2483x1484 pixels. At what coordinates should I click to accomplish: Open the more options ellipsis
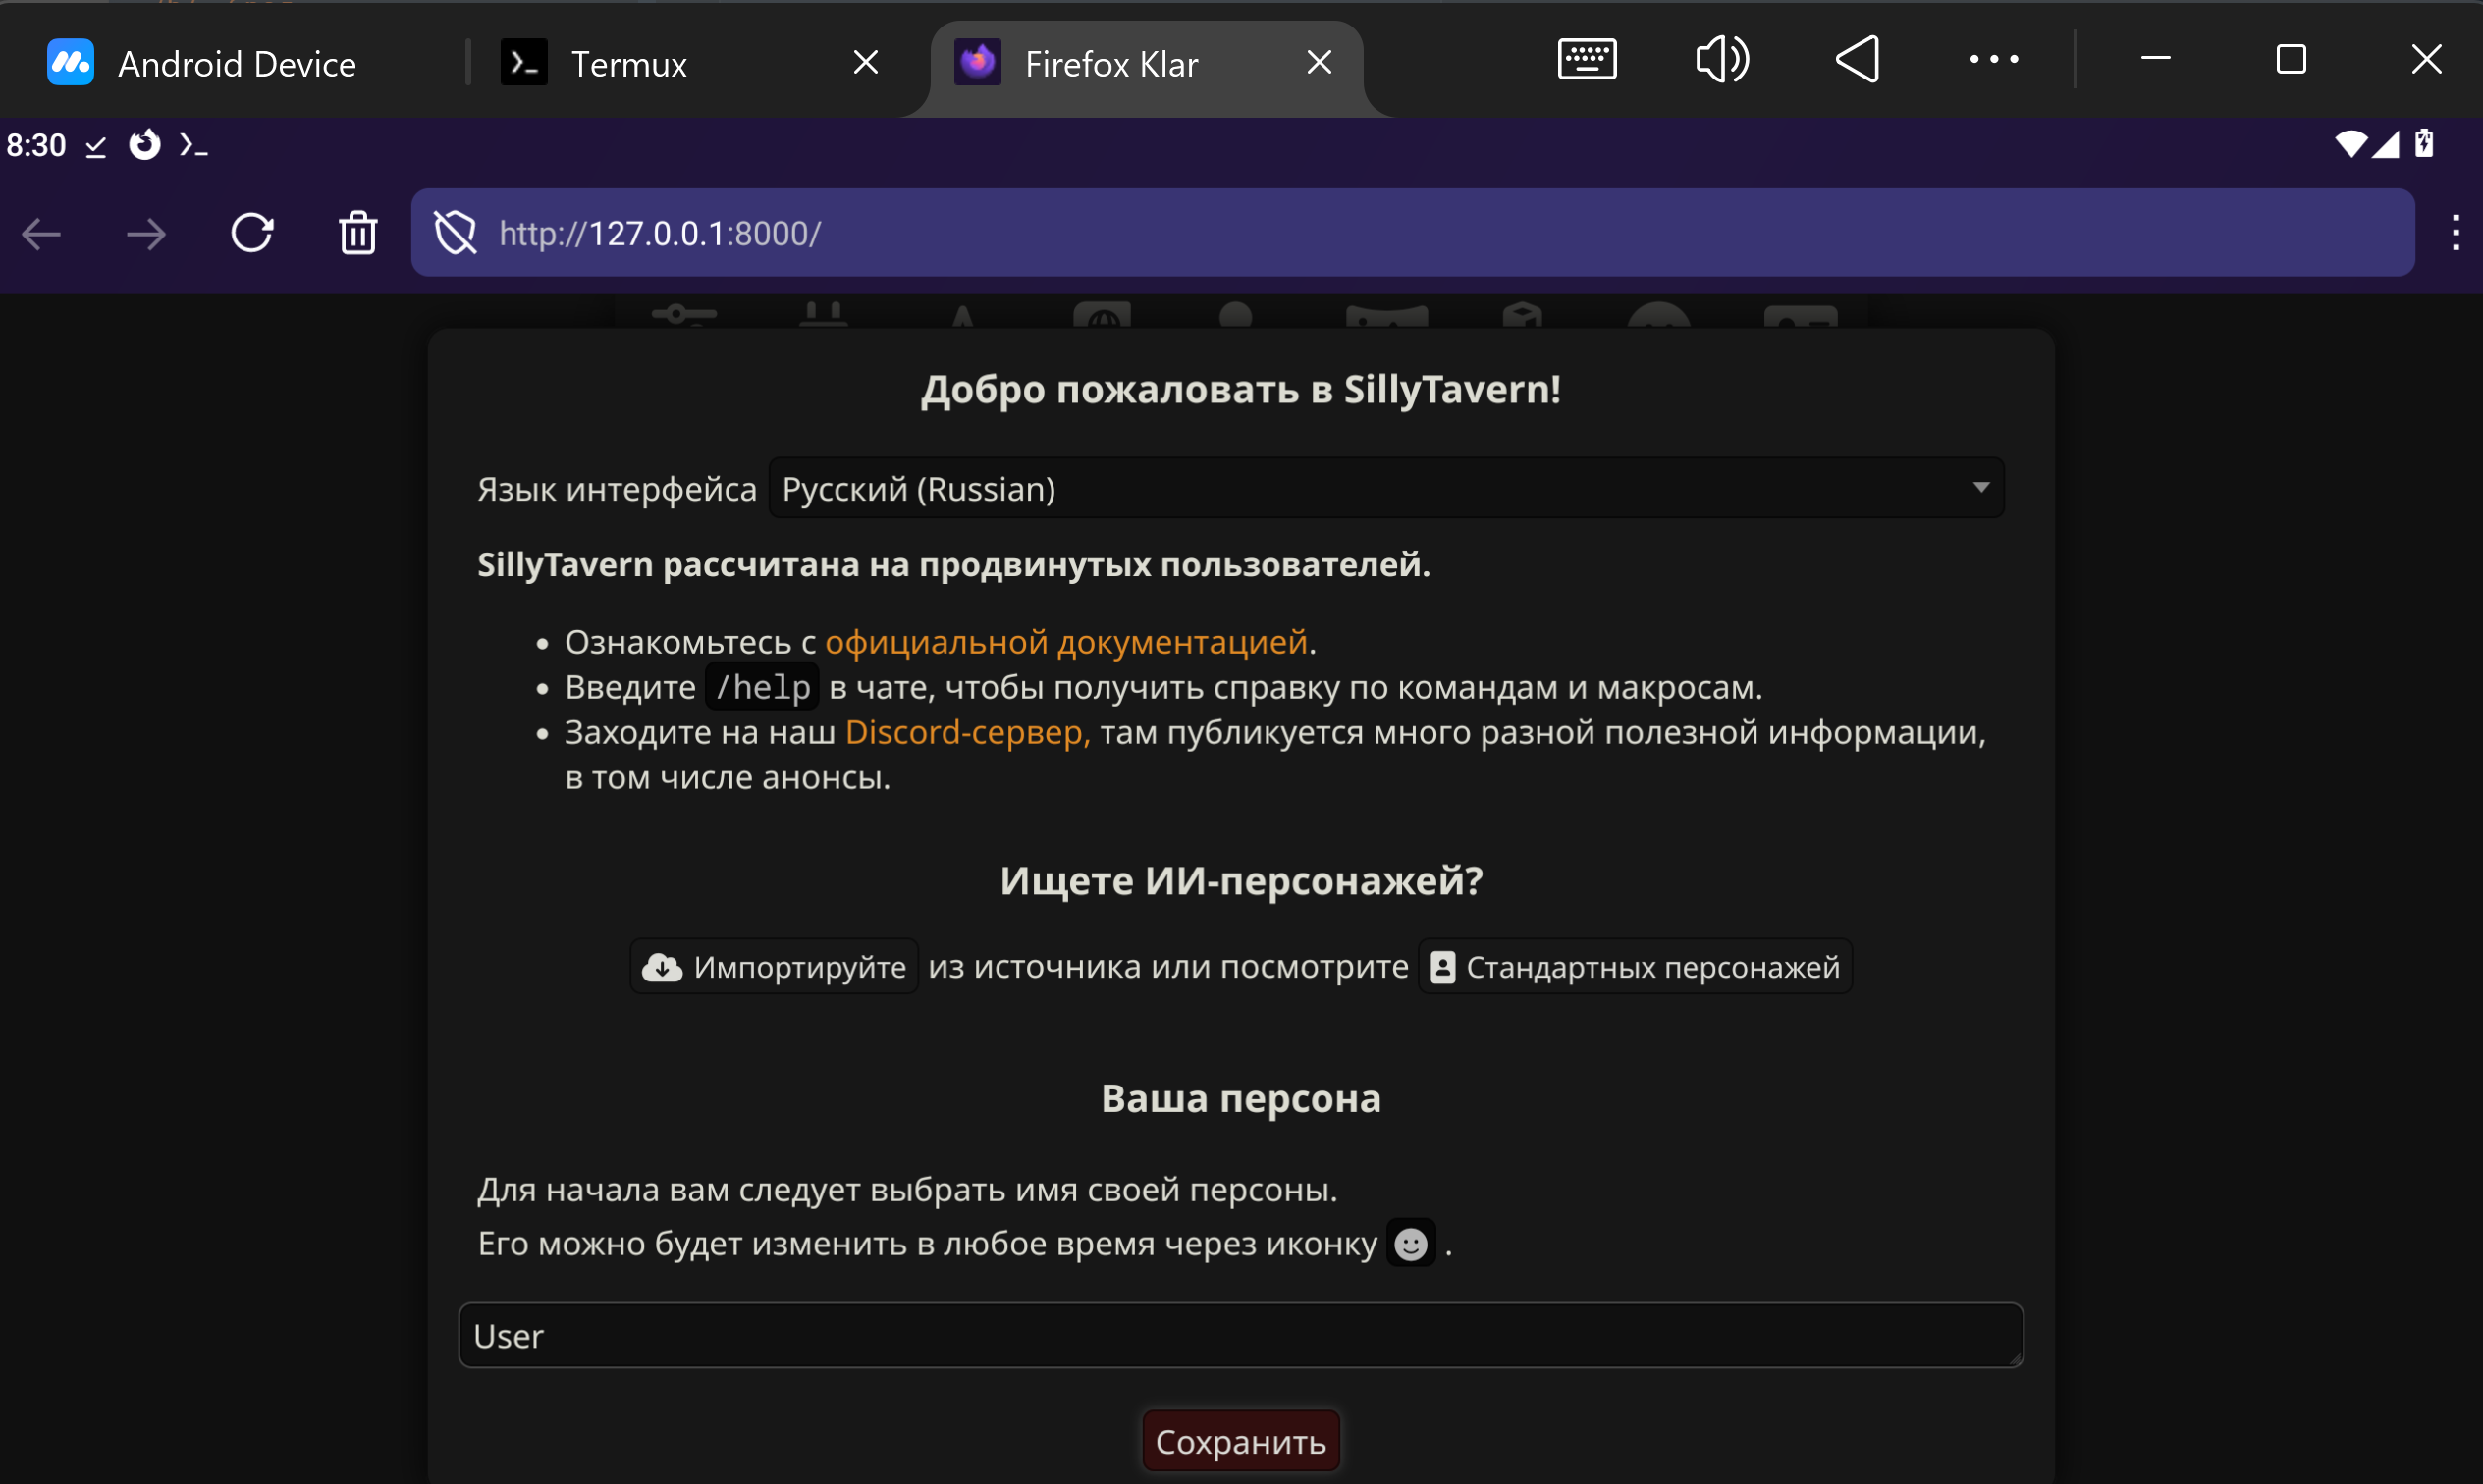point(1993,60)
